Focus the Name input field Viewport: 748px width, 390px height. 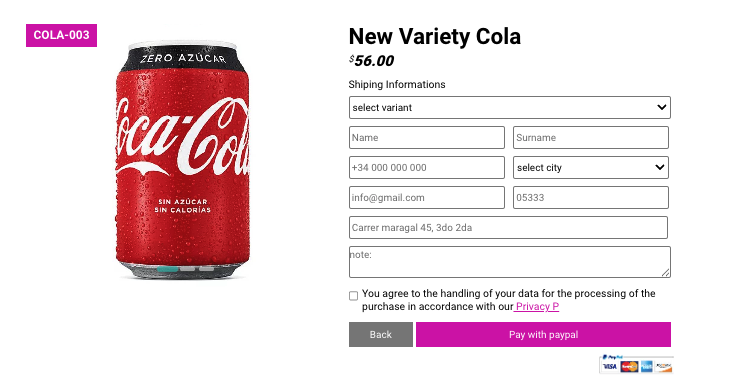point(426,137)
